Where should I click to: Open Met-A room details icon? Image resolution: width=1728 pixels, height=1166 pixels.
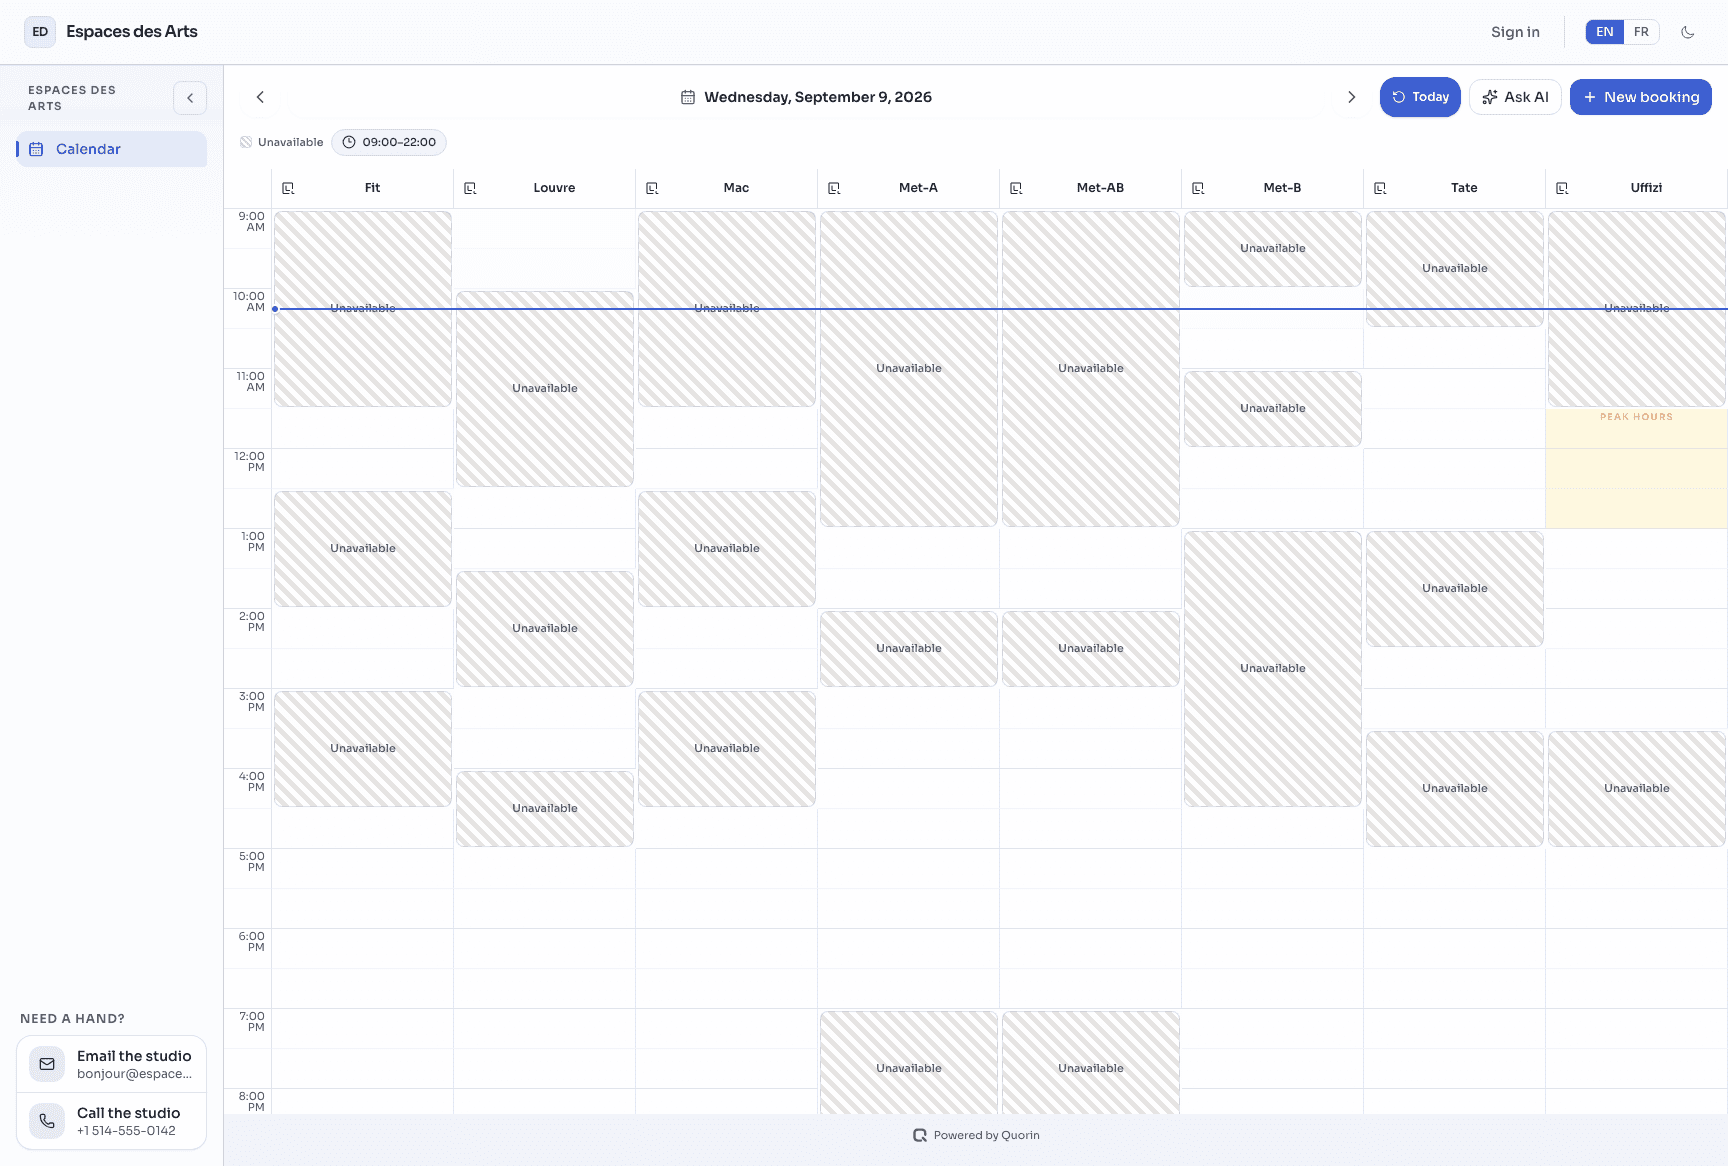834,188
